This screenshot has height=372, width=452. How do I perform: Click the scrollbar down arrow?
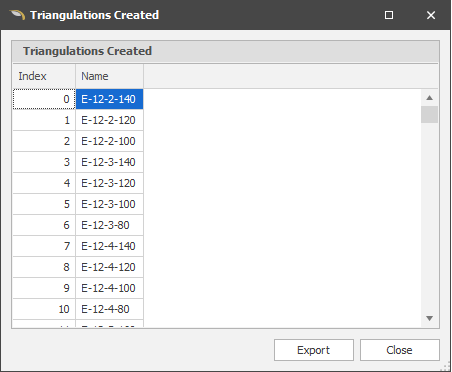429,319
